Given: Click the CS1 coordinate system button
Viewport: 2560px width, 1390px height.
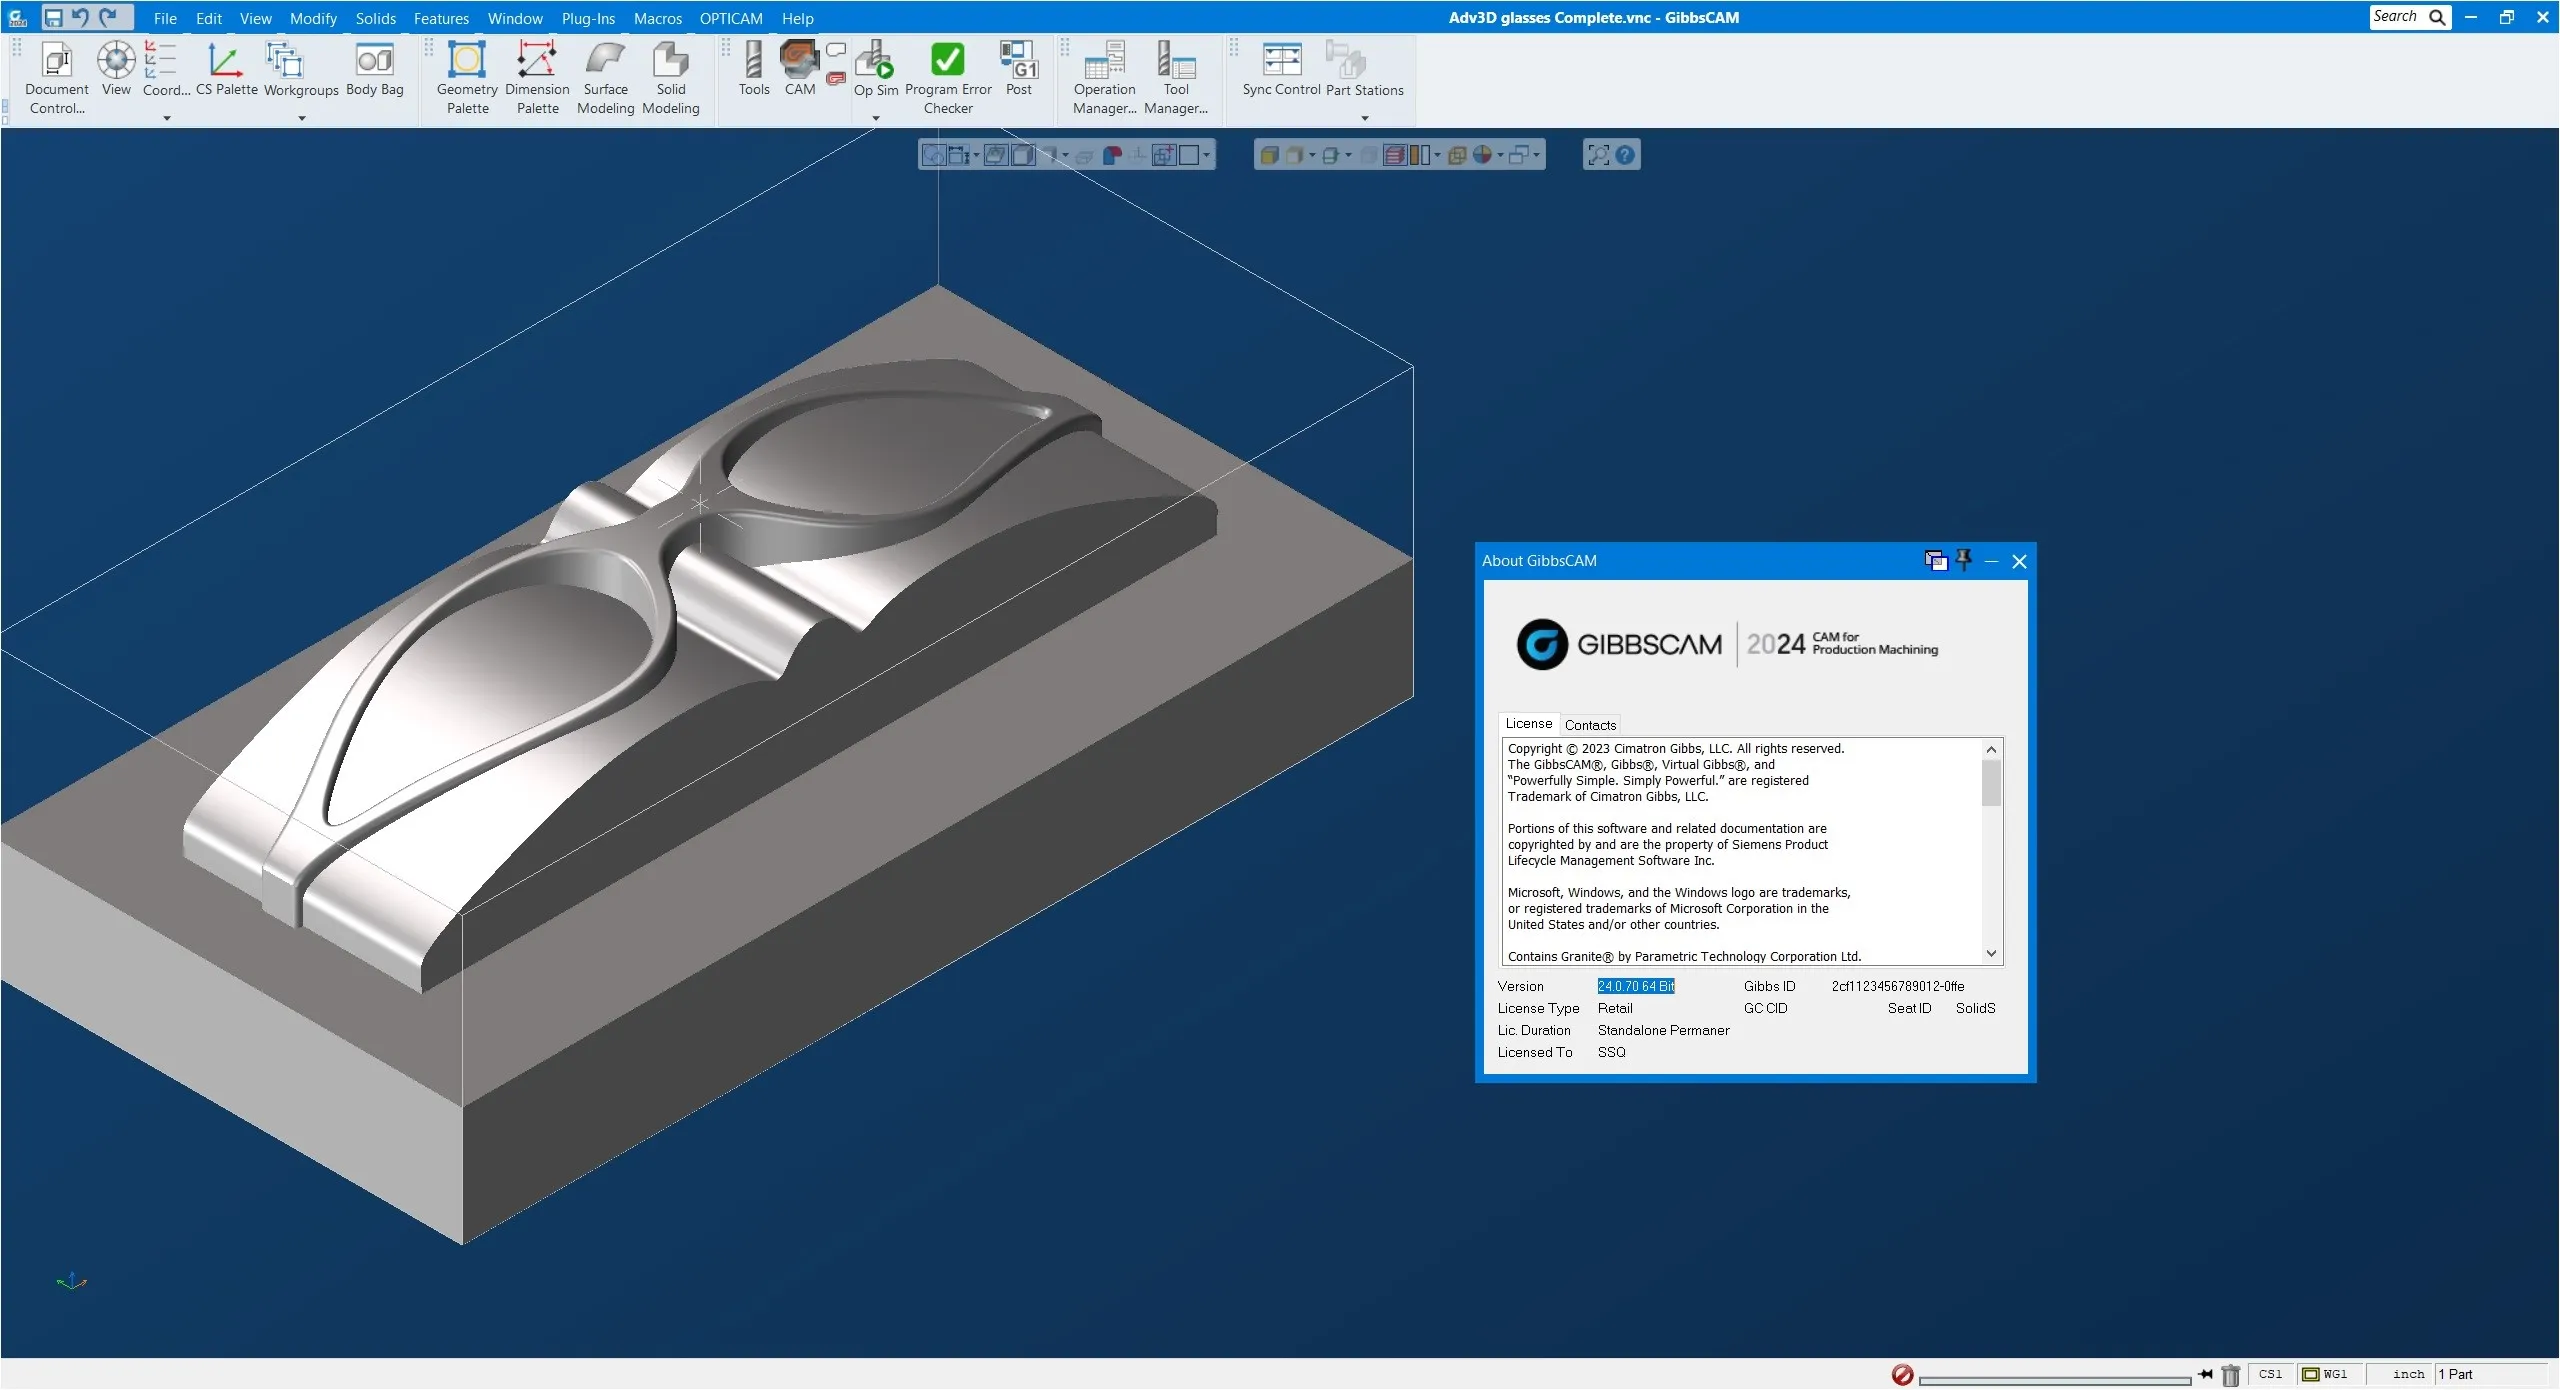Looking at the screenshot, I should click(2270, 1374).
